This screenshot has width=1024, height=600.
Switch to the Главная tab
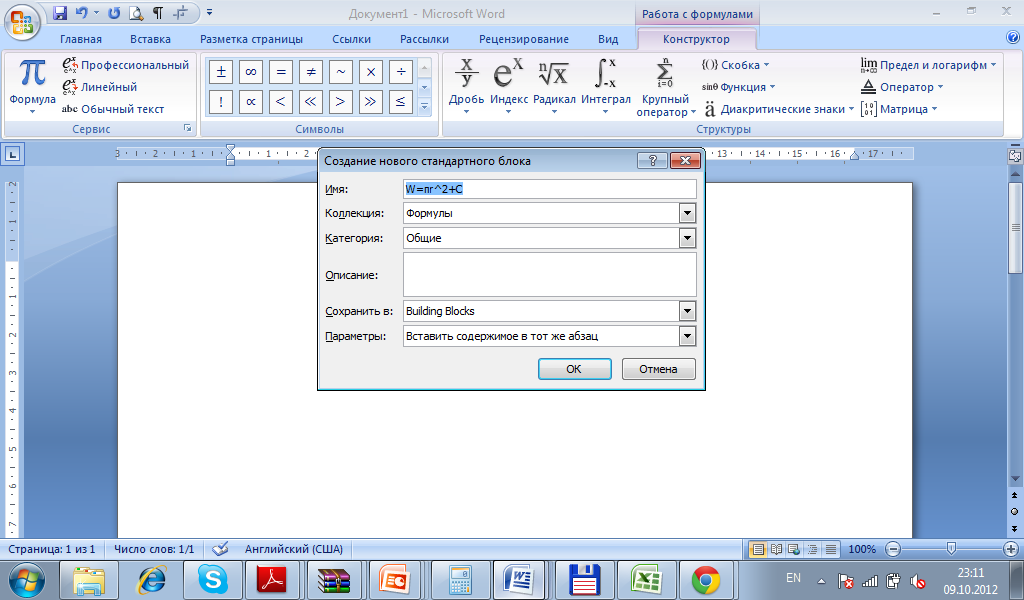81,39
